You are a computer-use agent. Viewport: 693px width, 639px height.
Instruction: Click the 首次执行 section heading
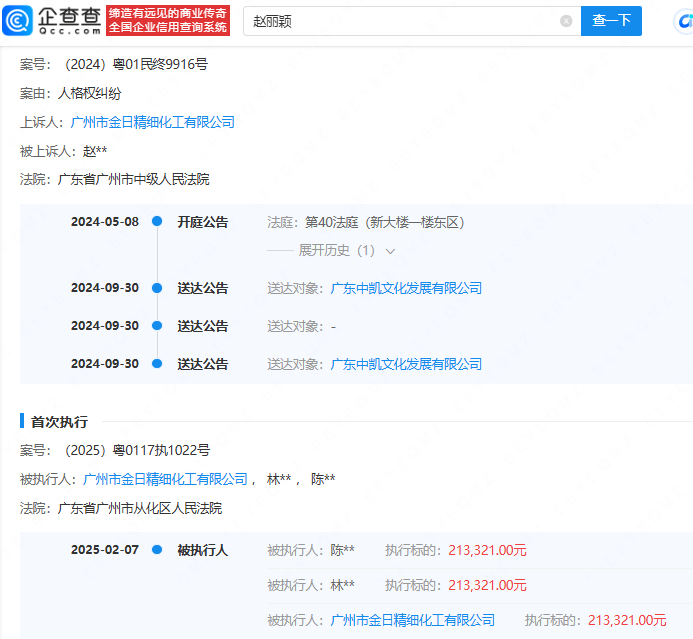click(x=59, y=422)
